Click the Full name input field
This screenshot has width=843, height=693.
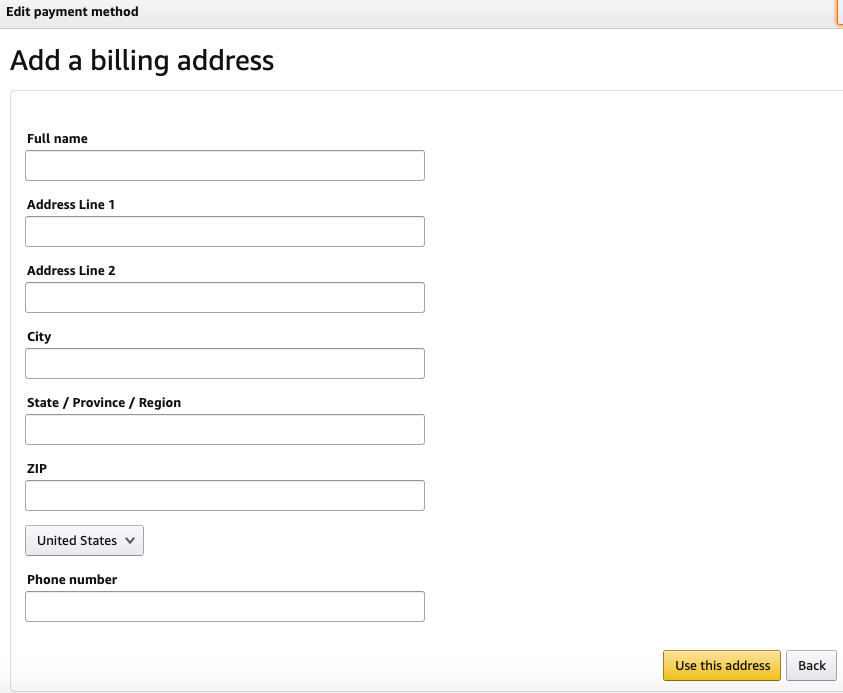tap(224, 165)
